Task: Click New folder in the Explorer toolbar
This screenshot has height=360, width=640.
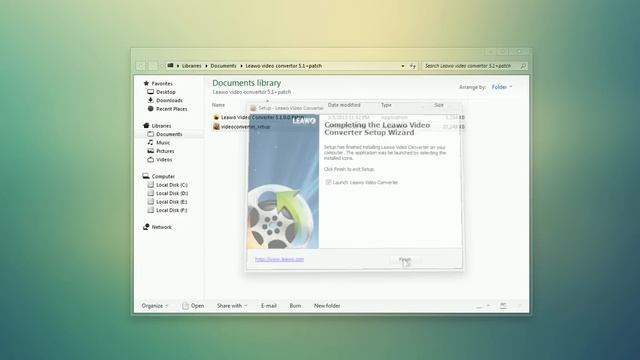Action: click(327, 306)
